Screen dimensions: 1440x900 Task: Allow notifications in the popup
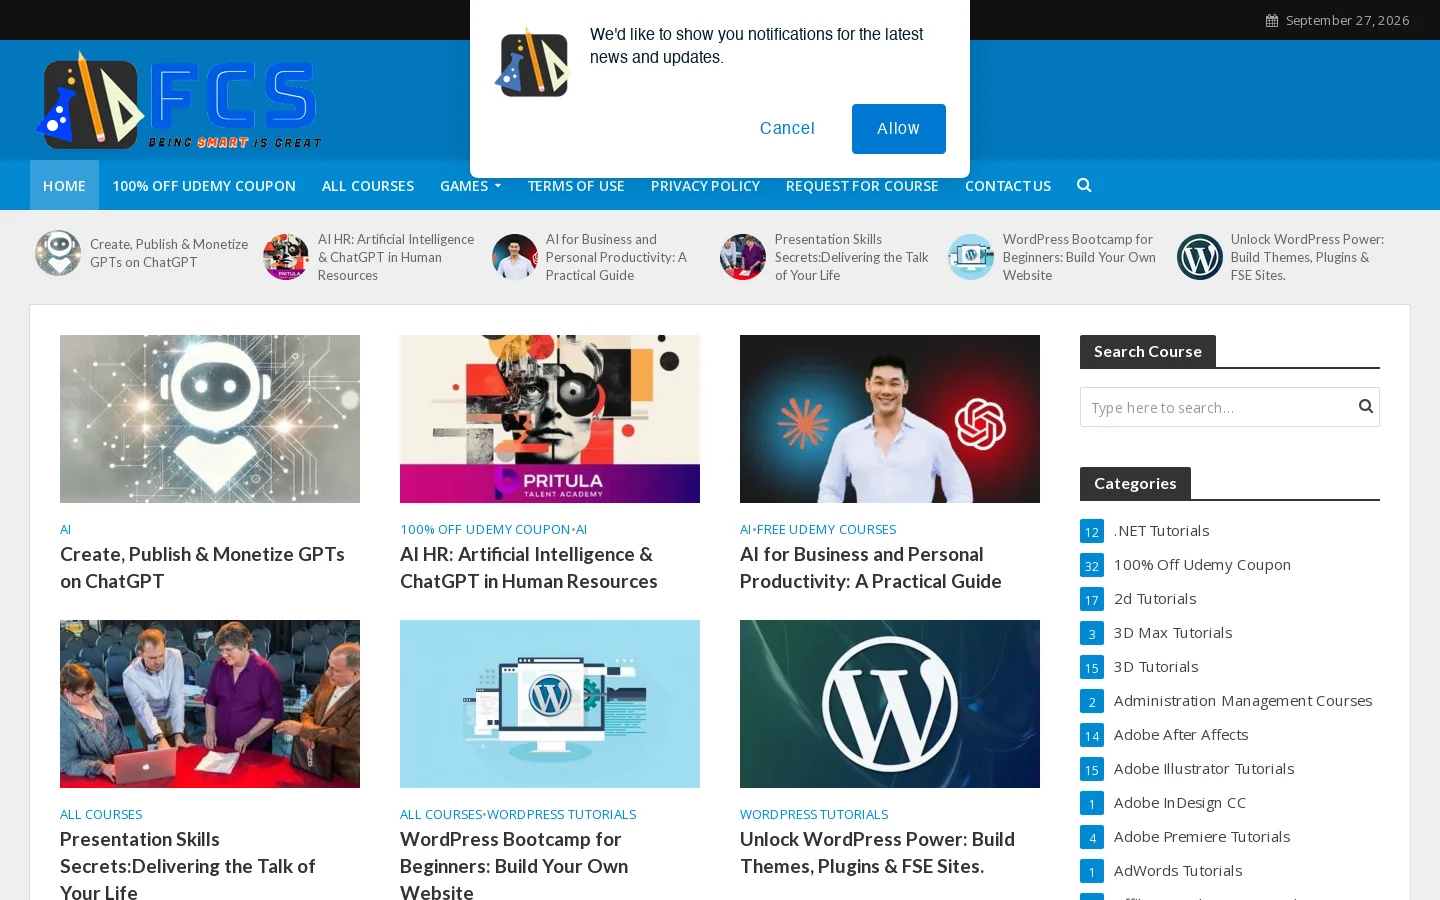[898, 129]
